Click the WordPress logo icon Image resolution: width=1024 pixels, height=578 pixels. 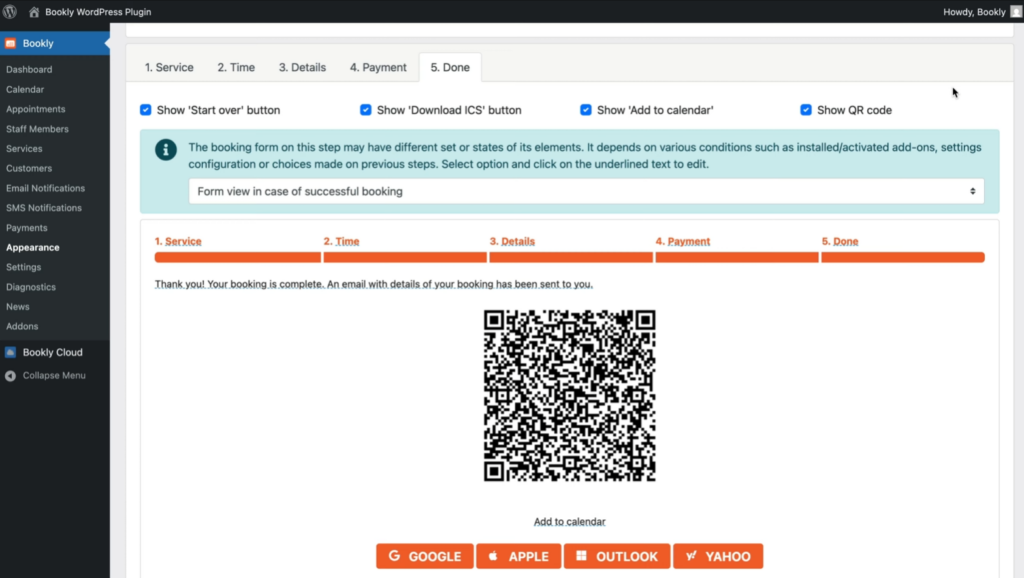(10, 12)
